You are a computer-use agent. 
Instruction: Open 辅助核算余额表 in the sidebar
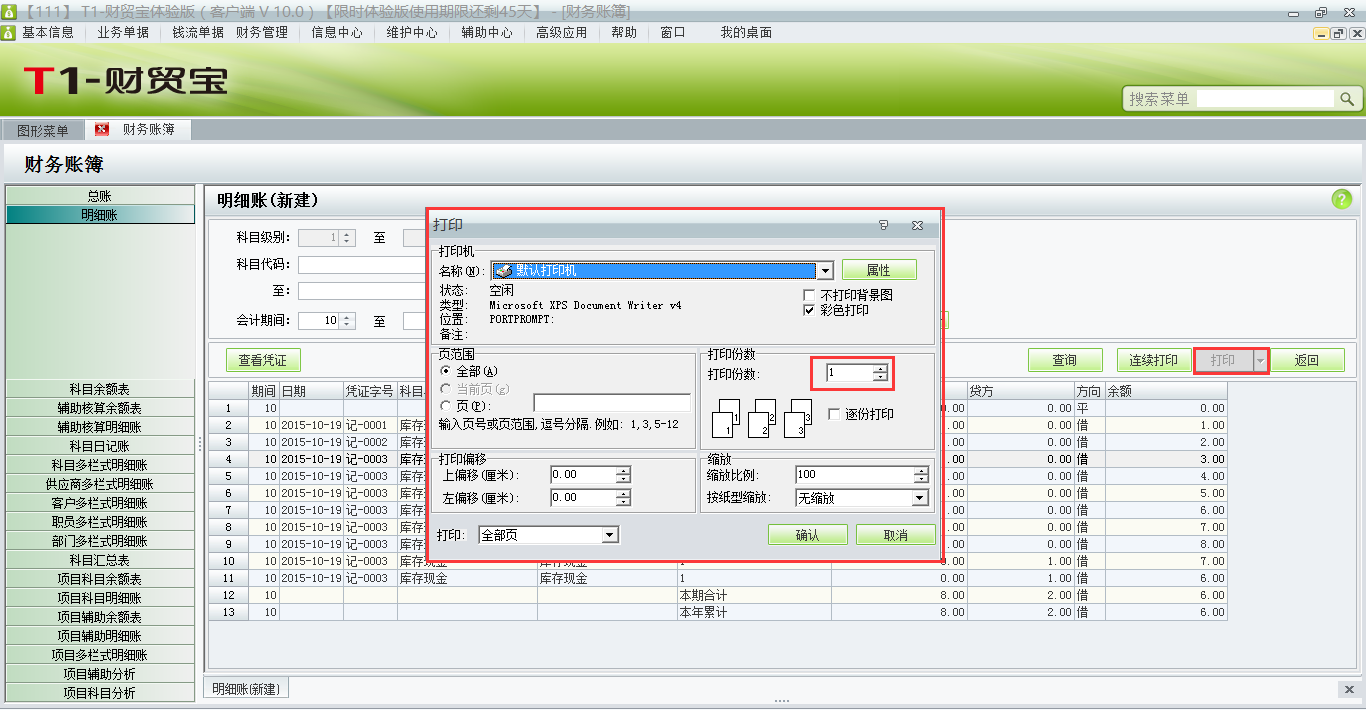100,408
